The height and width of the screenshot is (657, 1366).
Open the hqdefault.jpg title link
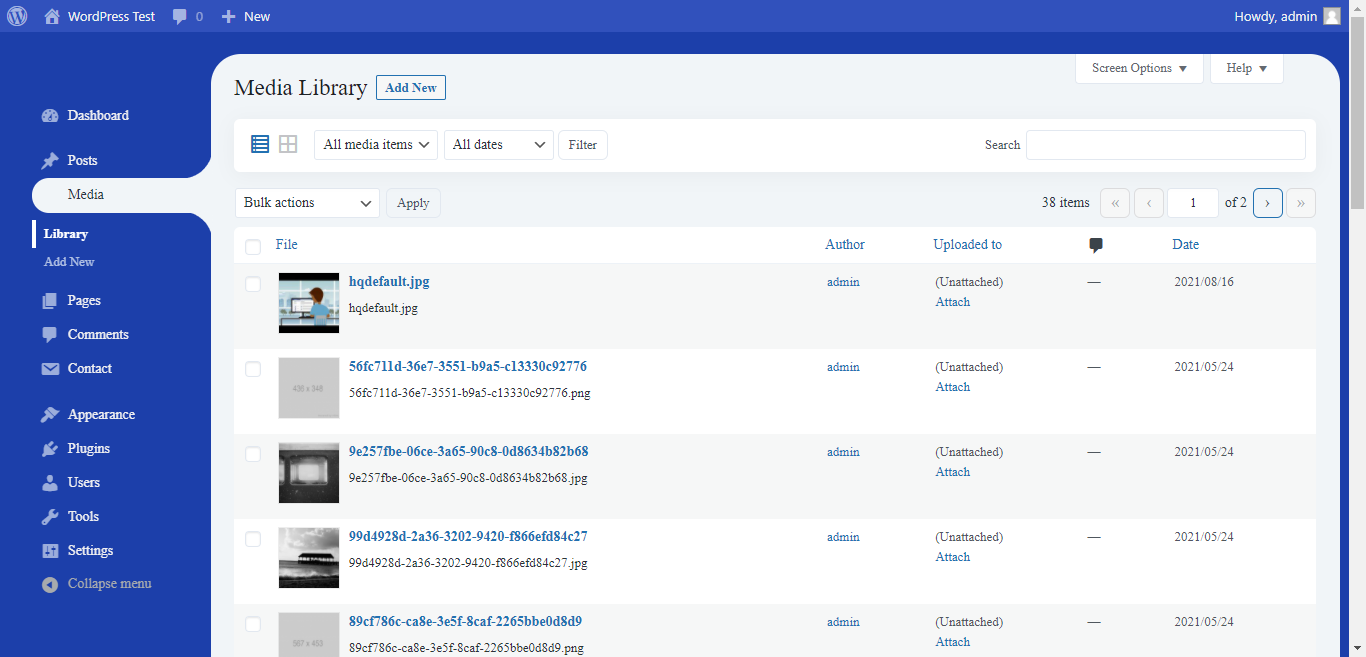coord(389,282)
